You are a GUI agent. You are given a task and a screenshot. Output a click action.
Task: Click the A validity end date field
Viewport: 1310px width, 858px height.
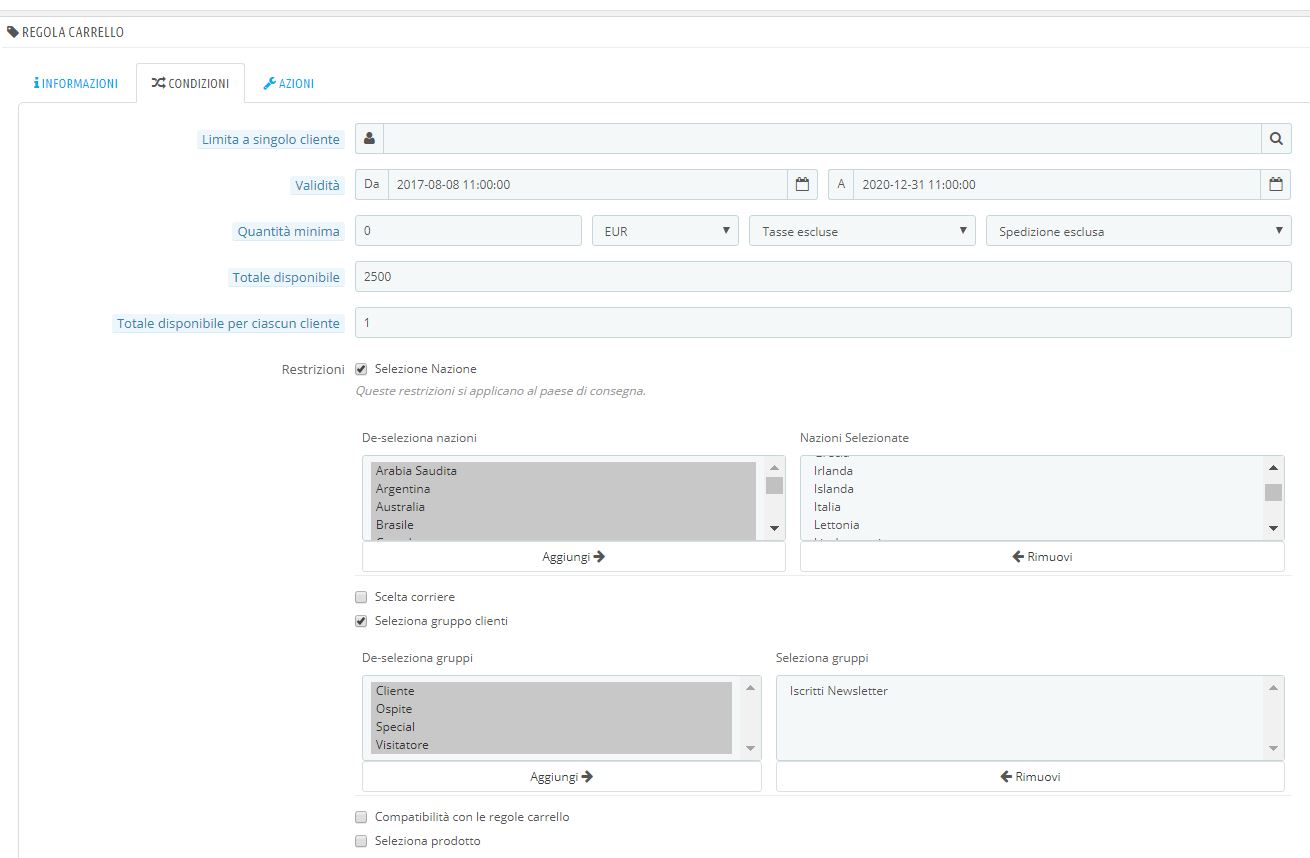tap(1058, 184)
